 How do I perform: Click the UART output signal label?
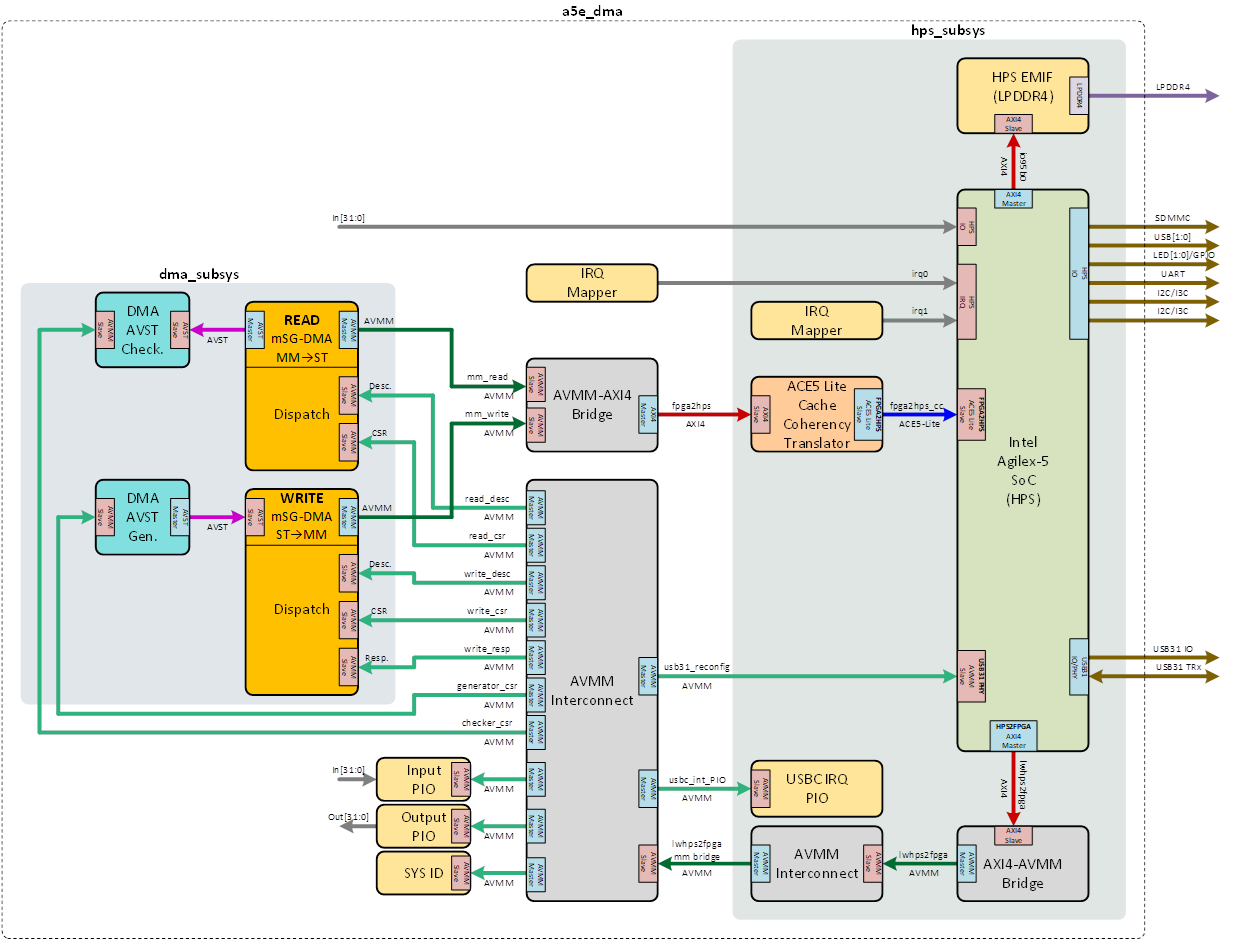click(1173, 273)
